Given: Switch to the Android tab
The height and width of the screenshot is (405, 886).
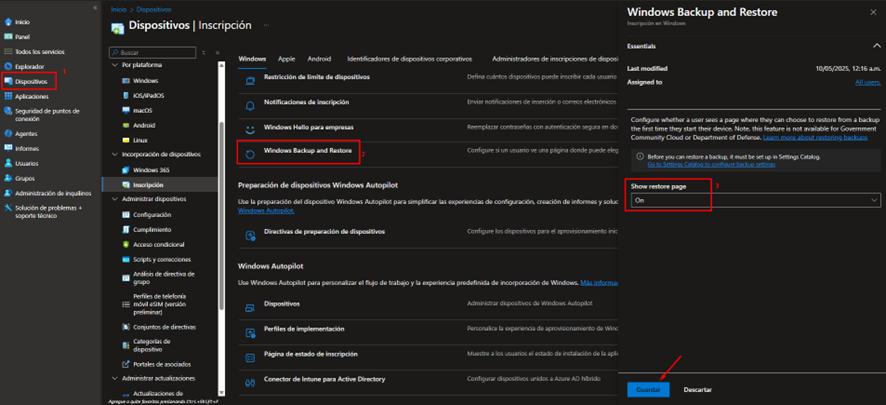Looking at the screenshot, I should [x=319, y=59].
